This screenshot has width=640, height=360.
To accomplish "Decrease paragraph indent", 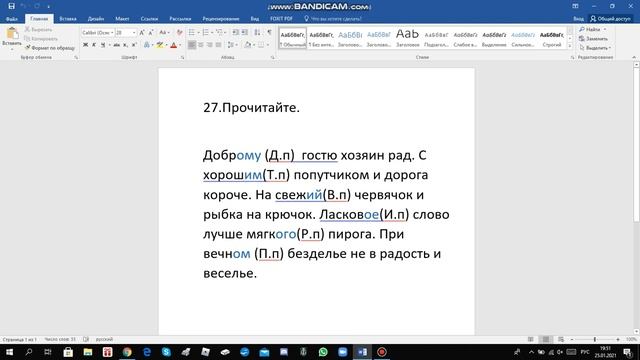I will [236, 33].
